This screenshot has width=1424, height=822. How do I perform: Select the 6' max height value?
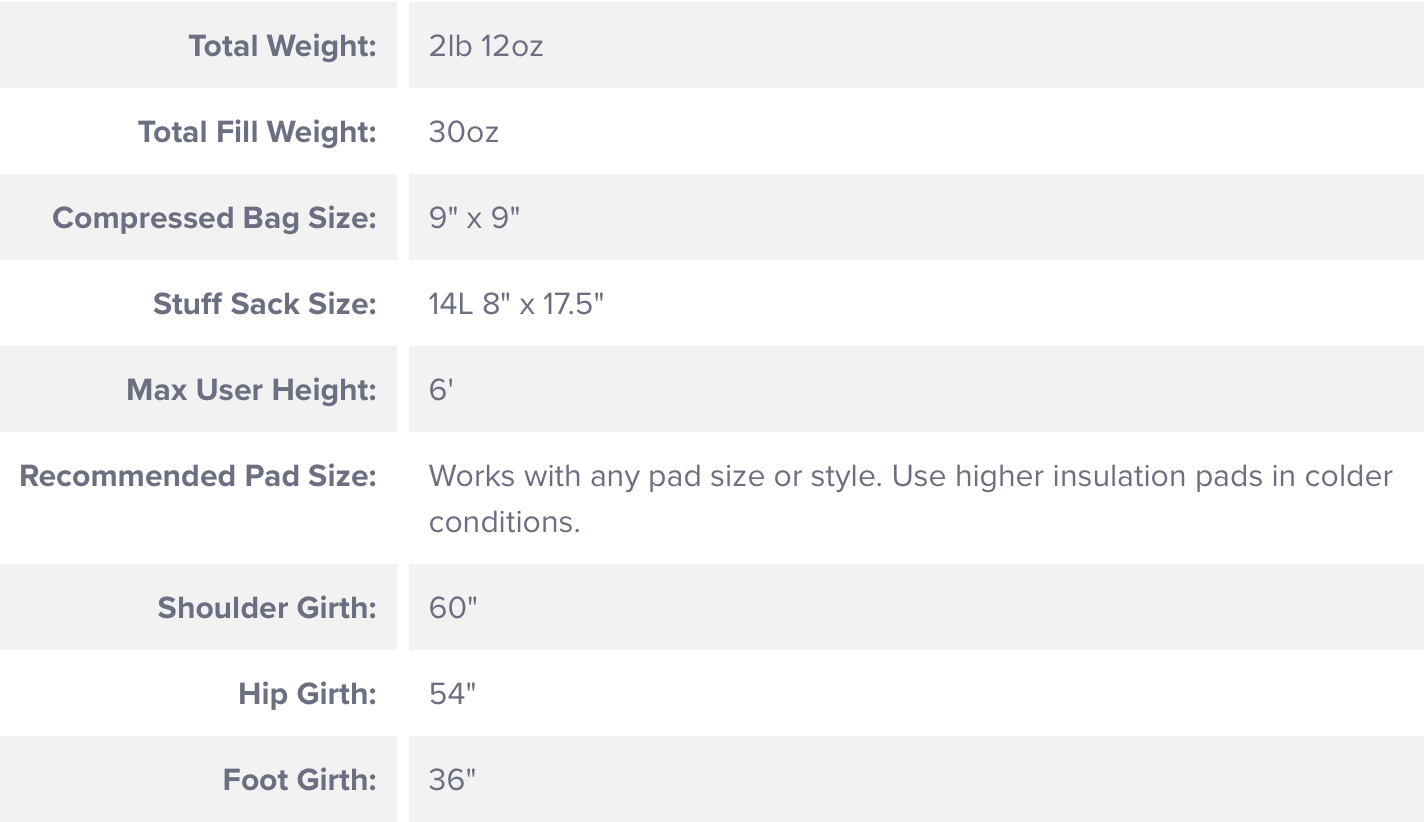pyautogui.click(x=441, y=390)
